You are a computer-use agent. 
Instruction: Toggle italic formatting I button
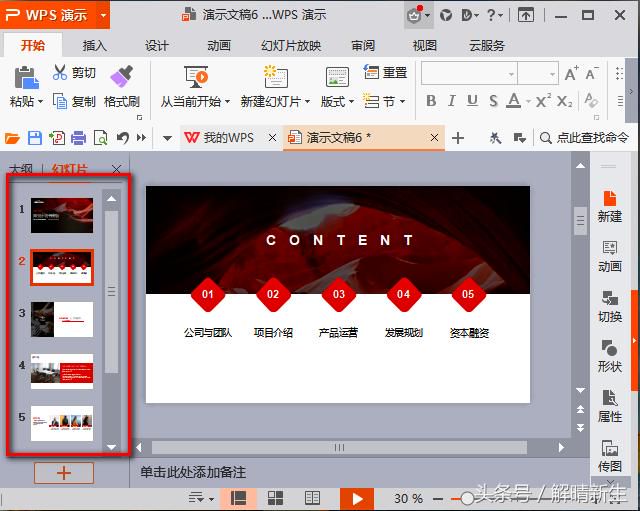(451, 100)
